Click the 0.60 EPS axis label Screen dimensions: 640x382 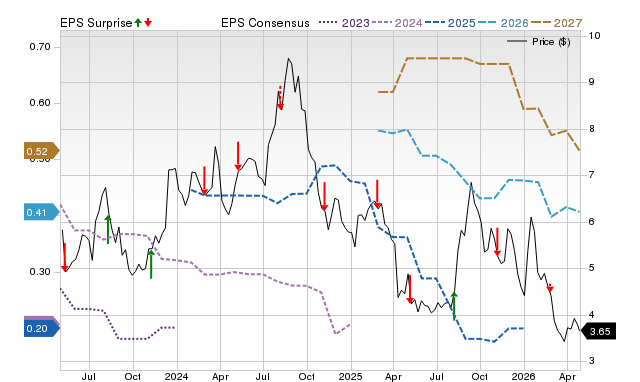pos(40,103)
